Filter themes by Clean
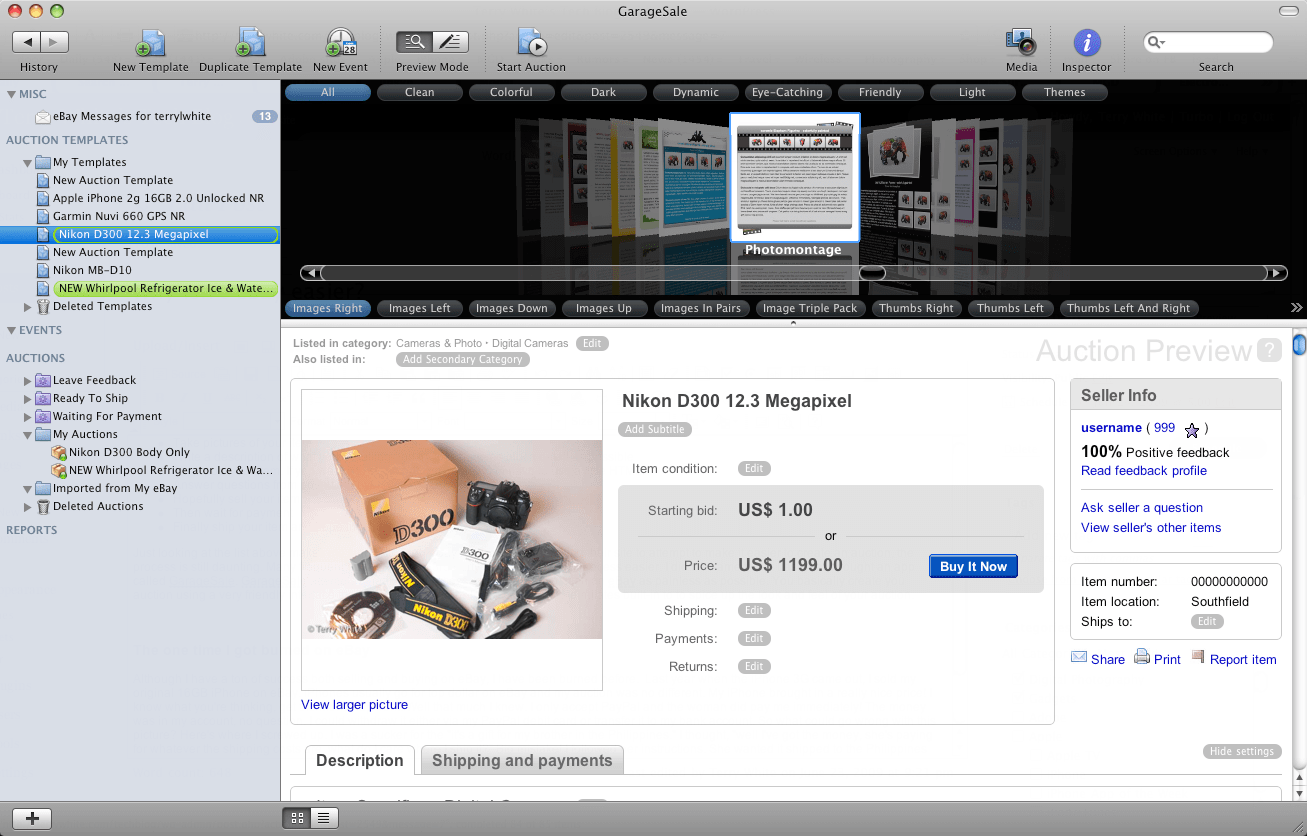 point(420,92)
